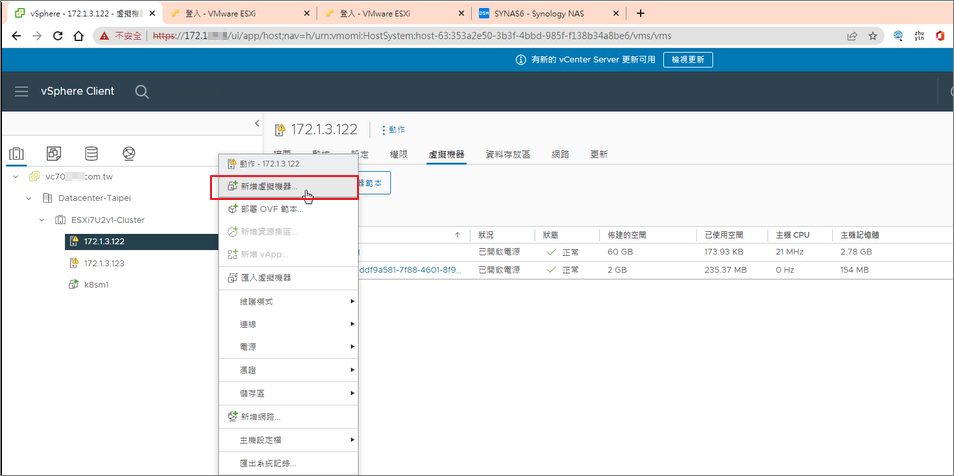Viewport: 954px width, 476px height.
Task: Choose 匯入虛擬機器 from the context menu
Action: [x=288, y=278]
